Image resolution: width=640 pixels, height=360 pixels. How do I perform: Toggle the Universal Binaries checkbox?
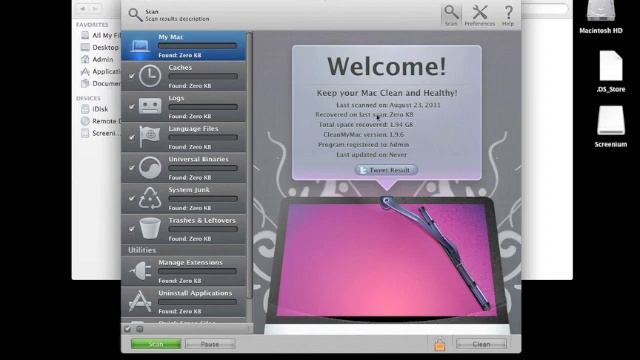click(x=131, y=168)
